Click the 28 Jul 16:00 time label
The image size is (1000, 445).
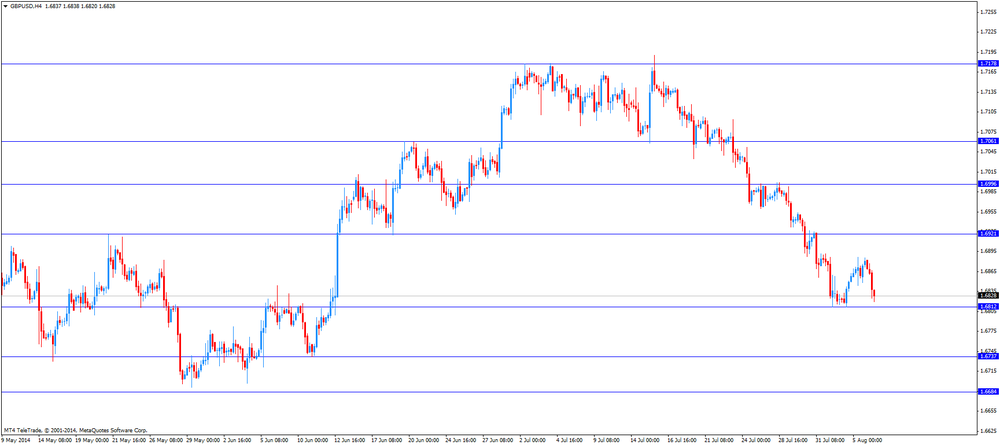pos(792,440)
